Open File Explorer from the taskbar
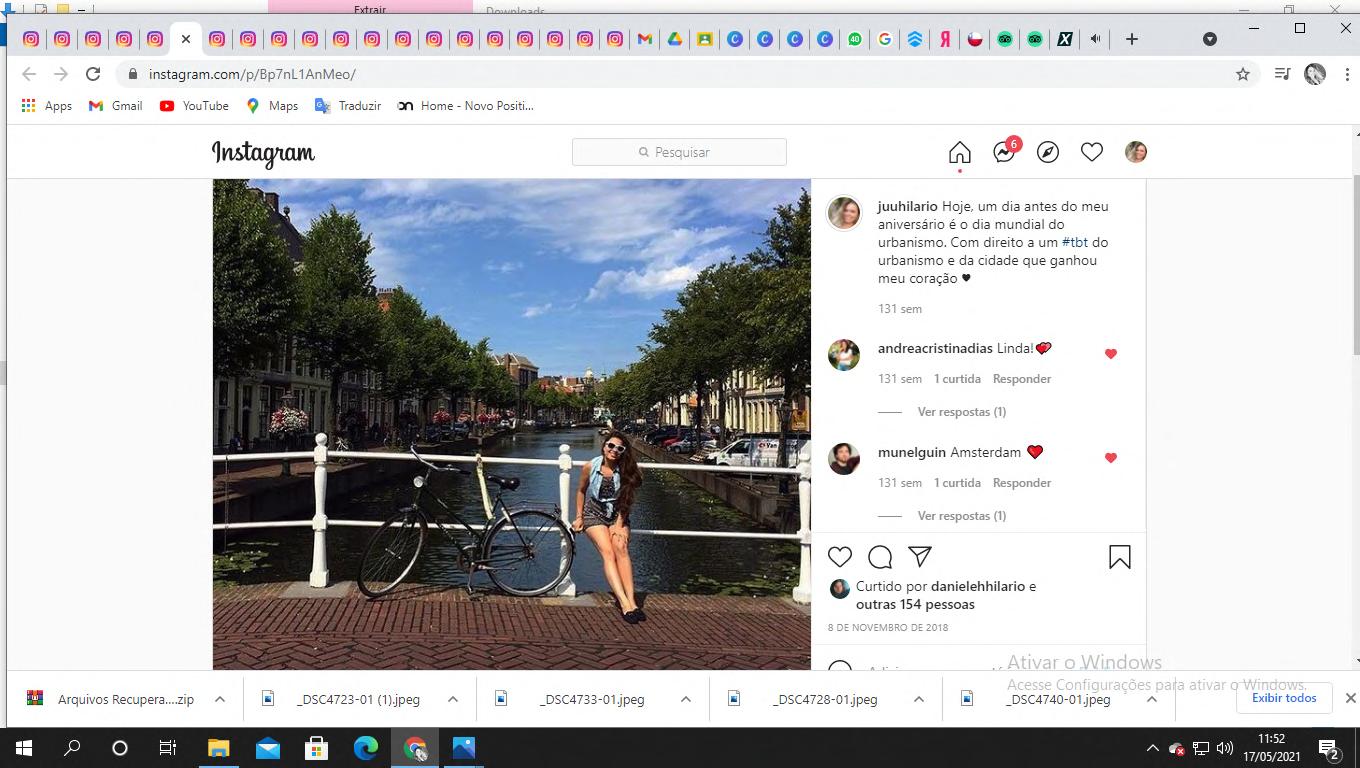The height and width of the screenshot is (768, 1360). [x=218, y=748]
